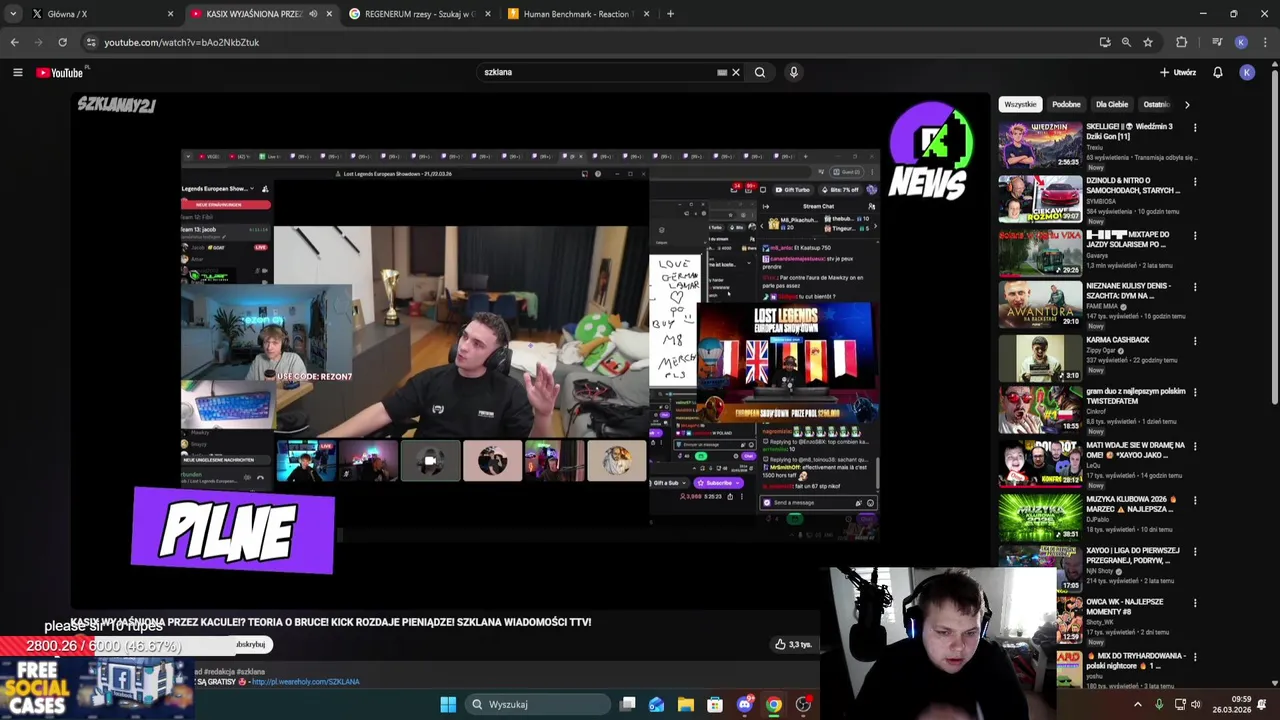Screen dimensions: 1280x720
Task: Open the pl.weareholy.com/SZKLANA link
Action: tap(305, 682)
